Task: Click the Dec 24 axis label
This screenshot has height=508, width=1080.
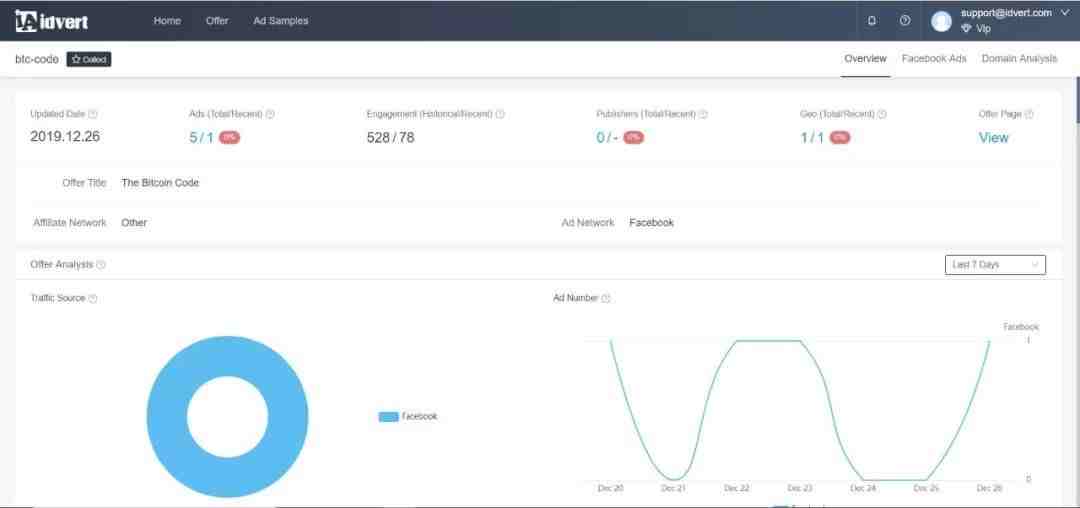Action: tap(862, 488)
